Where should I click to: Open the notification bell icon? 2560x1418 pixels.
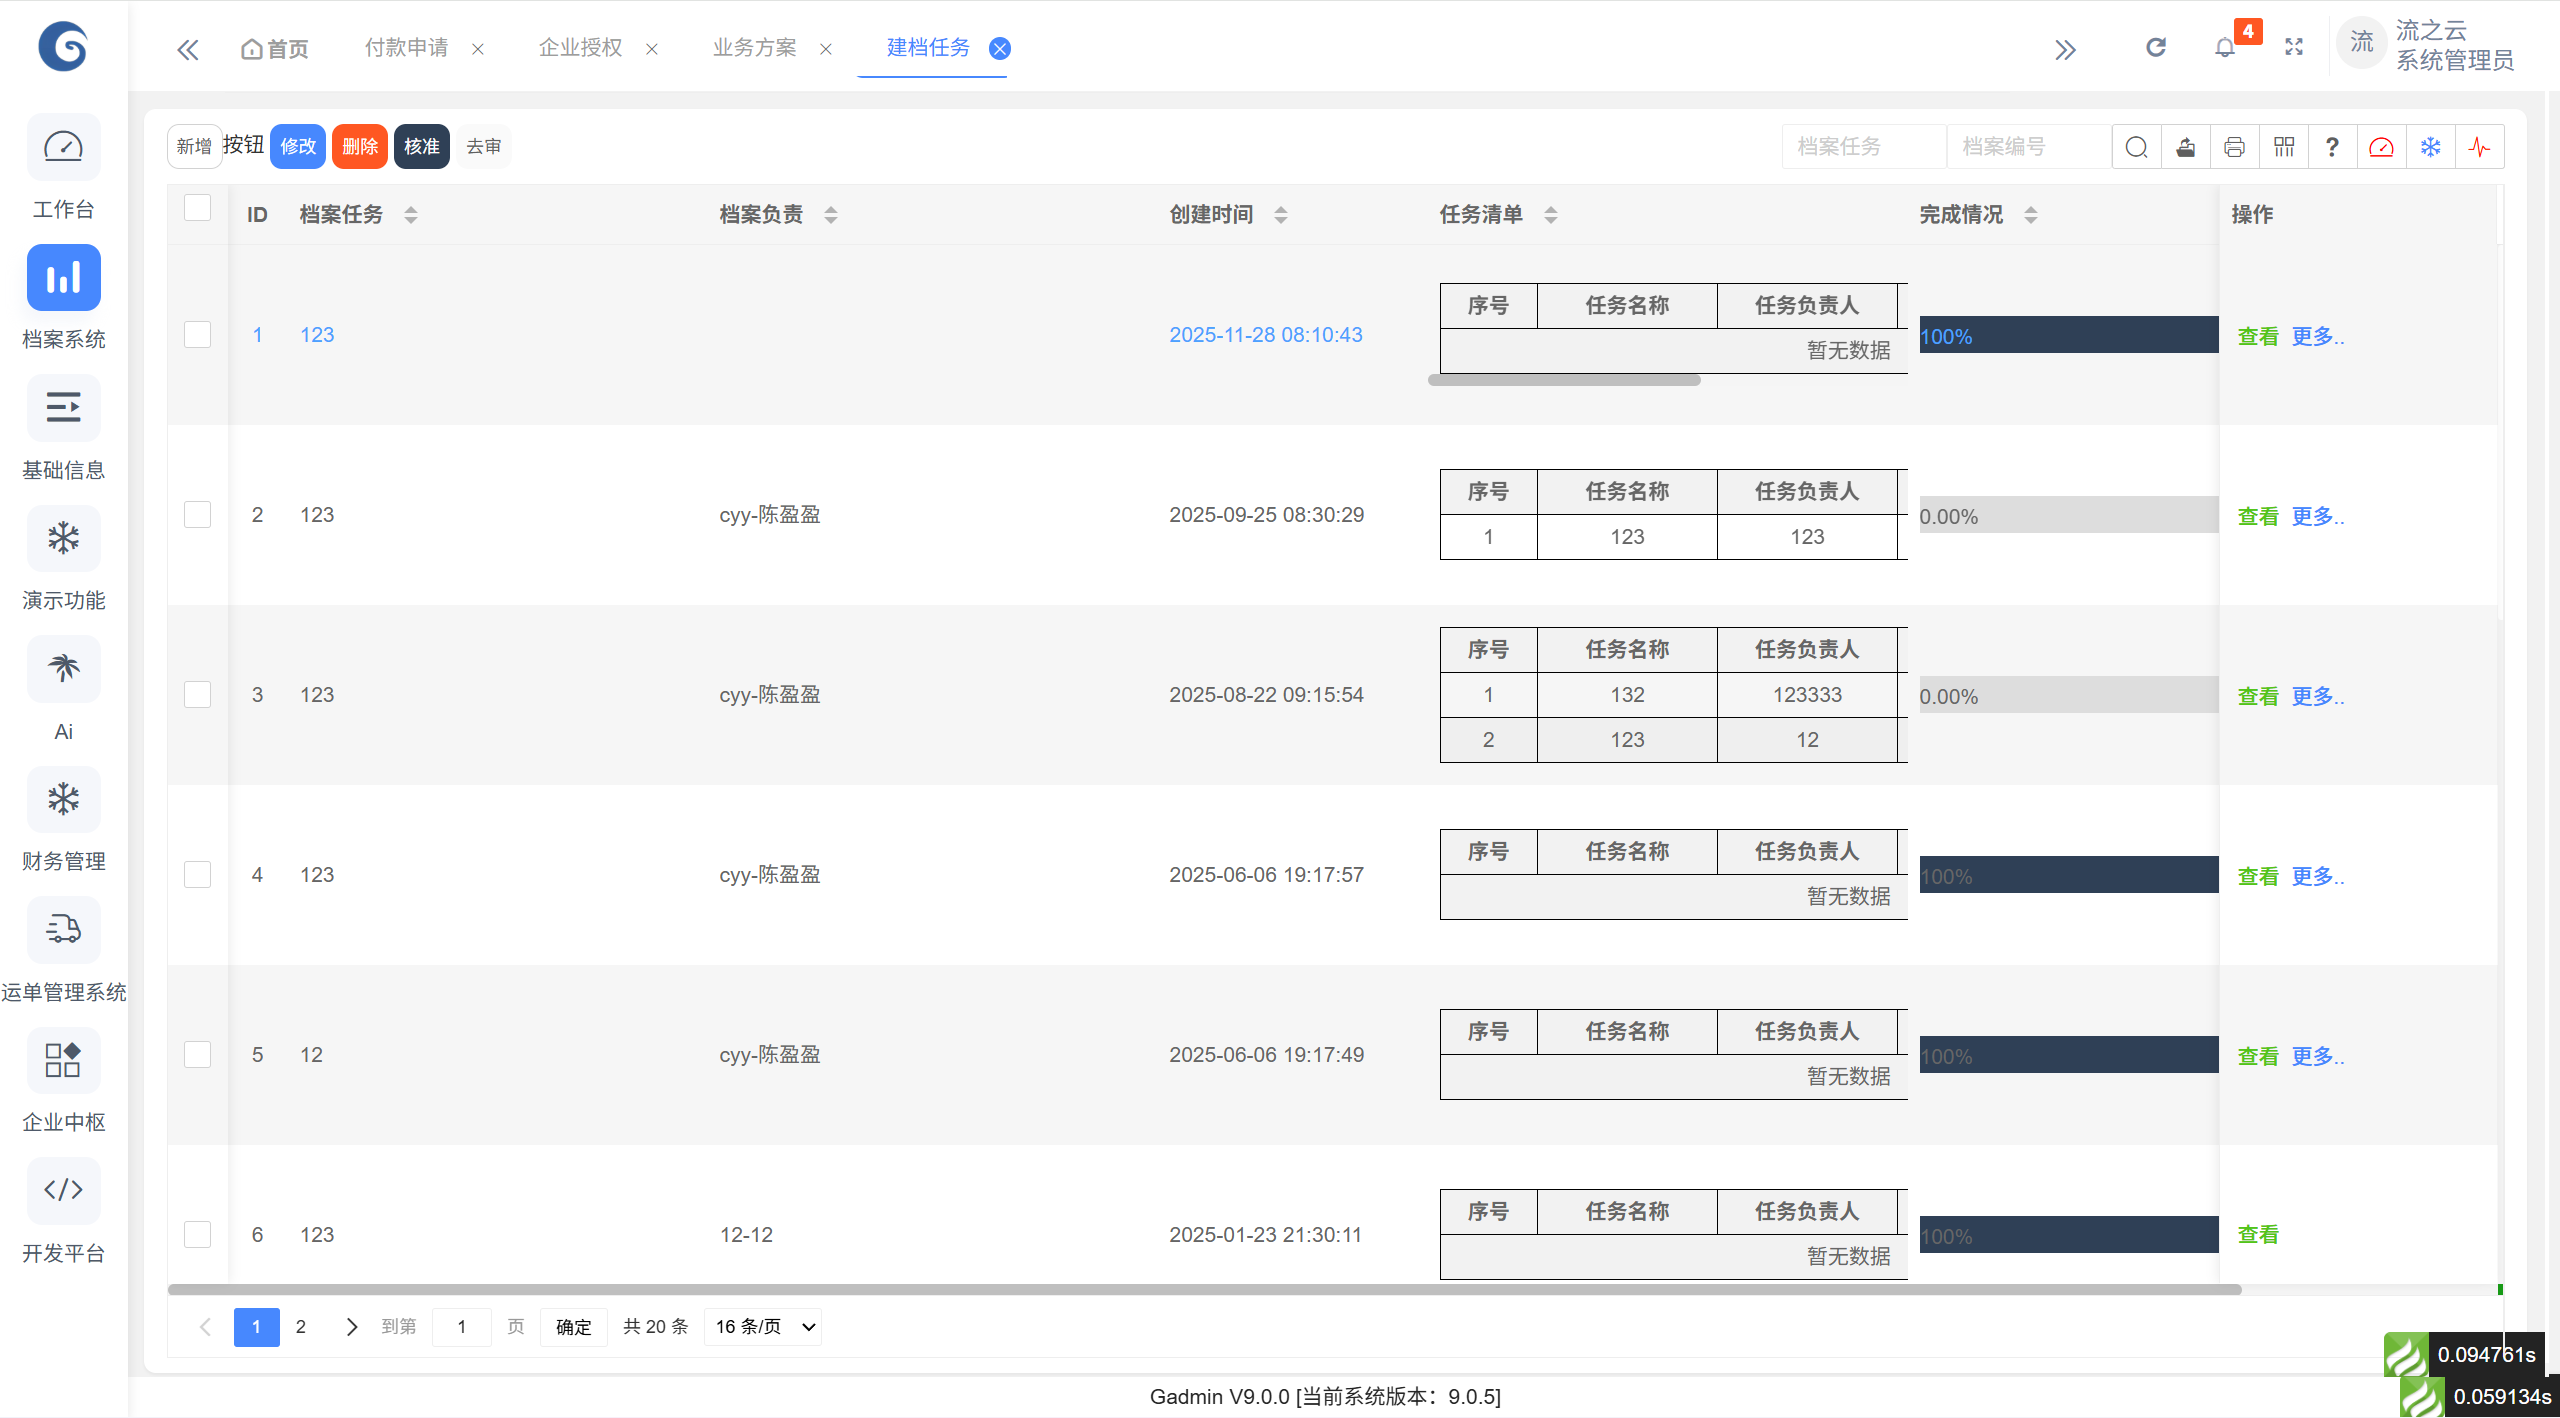coord(2224,48)
